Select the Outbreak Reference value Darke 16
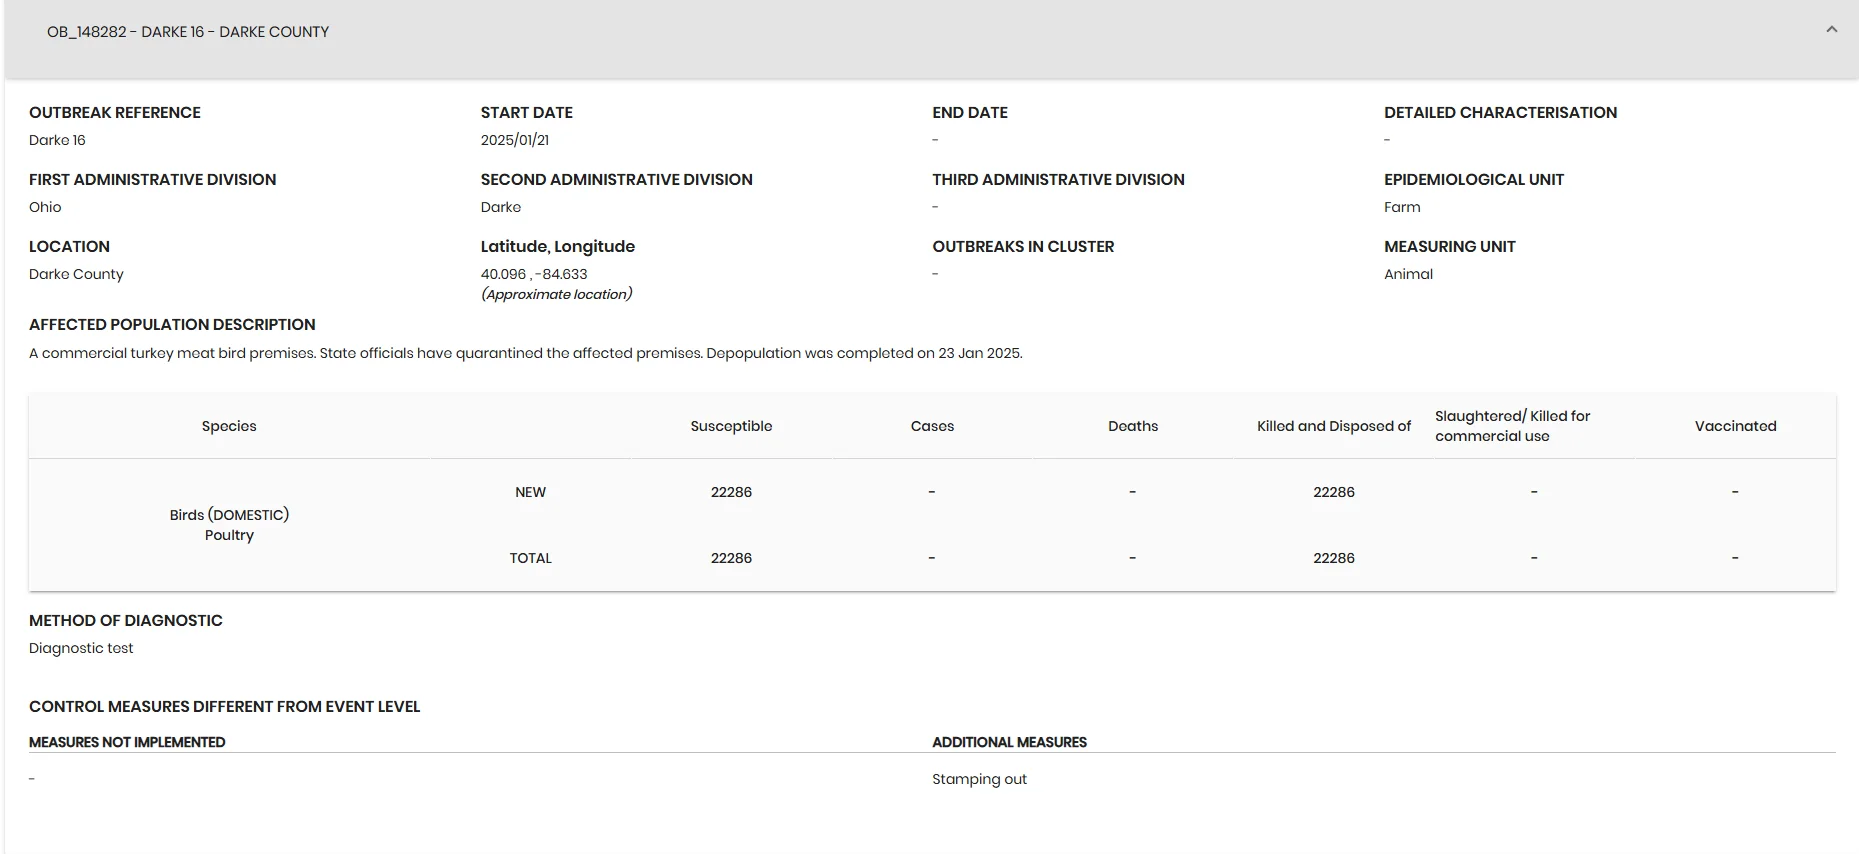This screenshot has height=854, width=1859. tap(57, 140)
